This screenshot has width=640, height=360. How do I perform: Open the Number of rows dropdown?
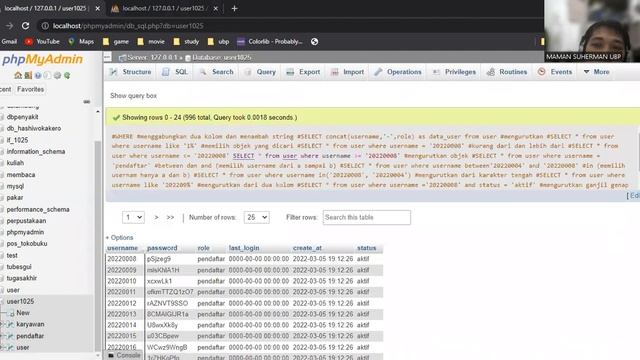256,218
